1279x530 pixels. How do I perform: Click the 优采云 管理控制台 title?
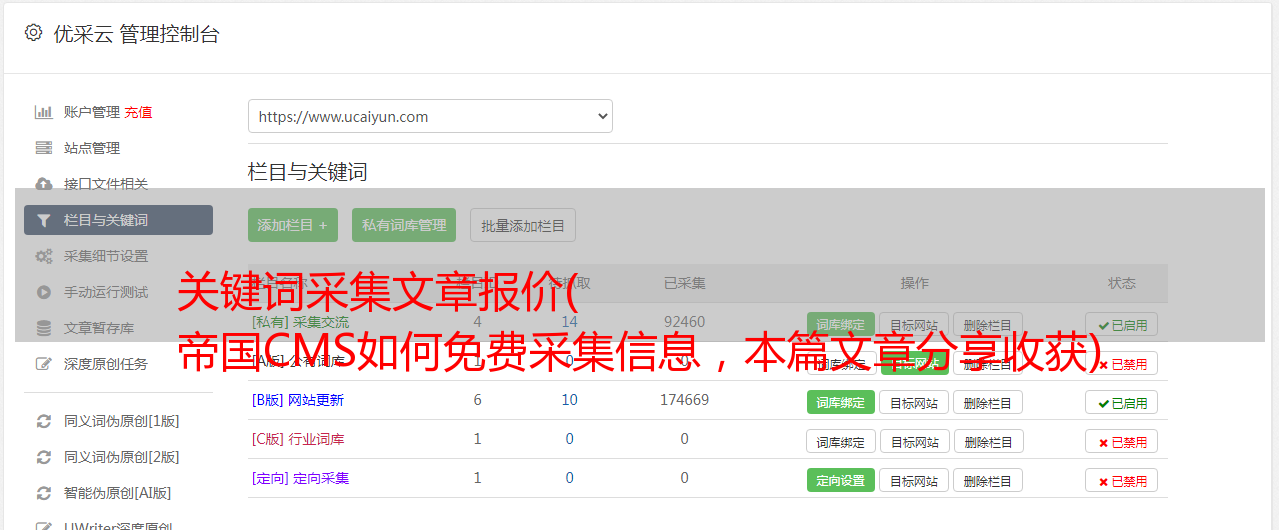pyautogui.click(x=136, y=34)
